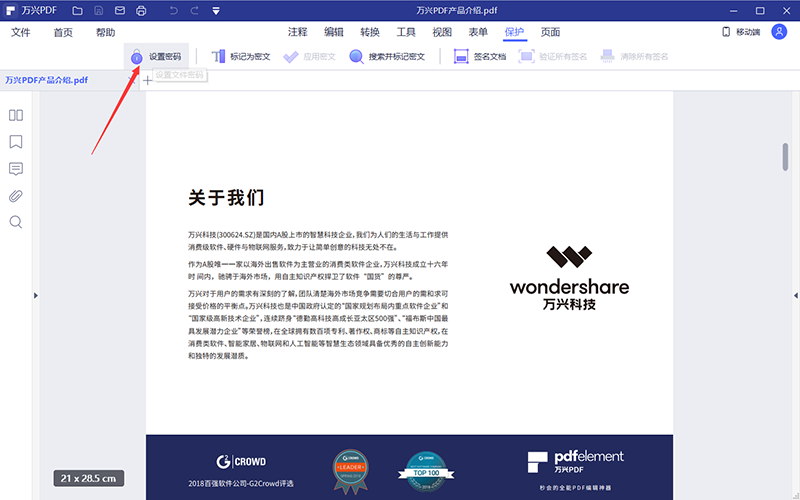The image size is (800, 500).
Task: Click the G2 CROWD logo in footer
Action: coord(241,462)
